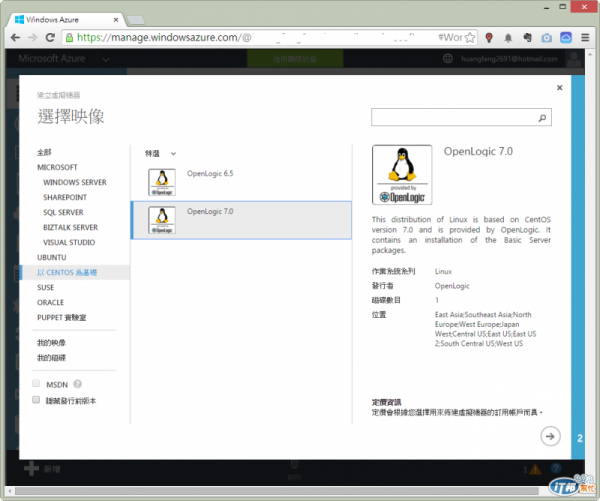Click the warning triangle notification icon
Viewport: 600px width, 501px height.
pyautogui.click(x=535, y=469)
